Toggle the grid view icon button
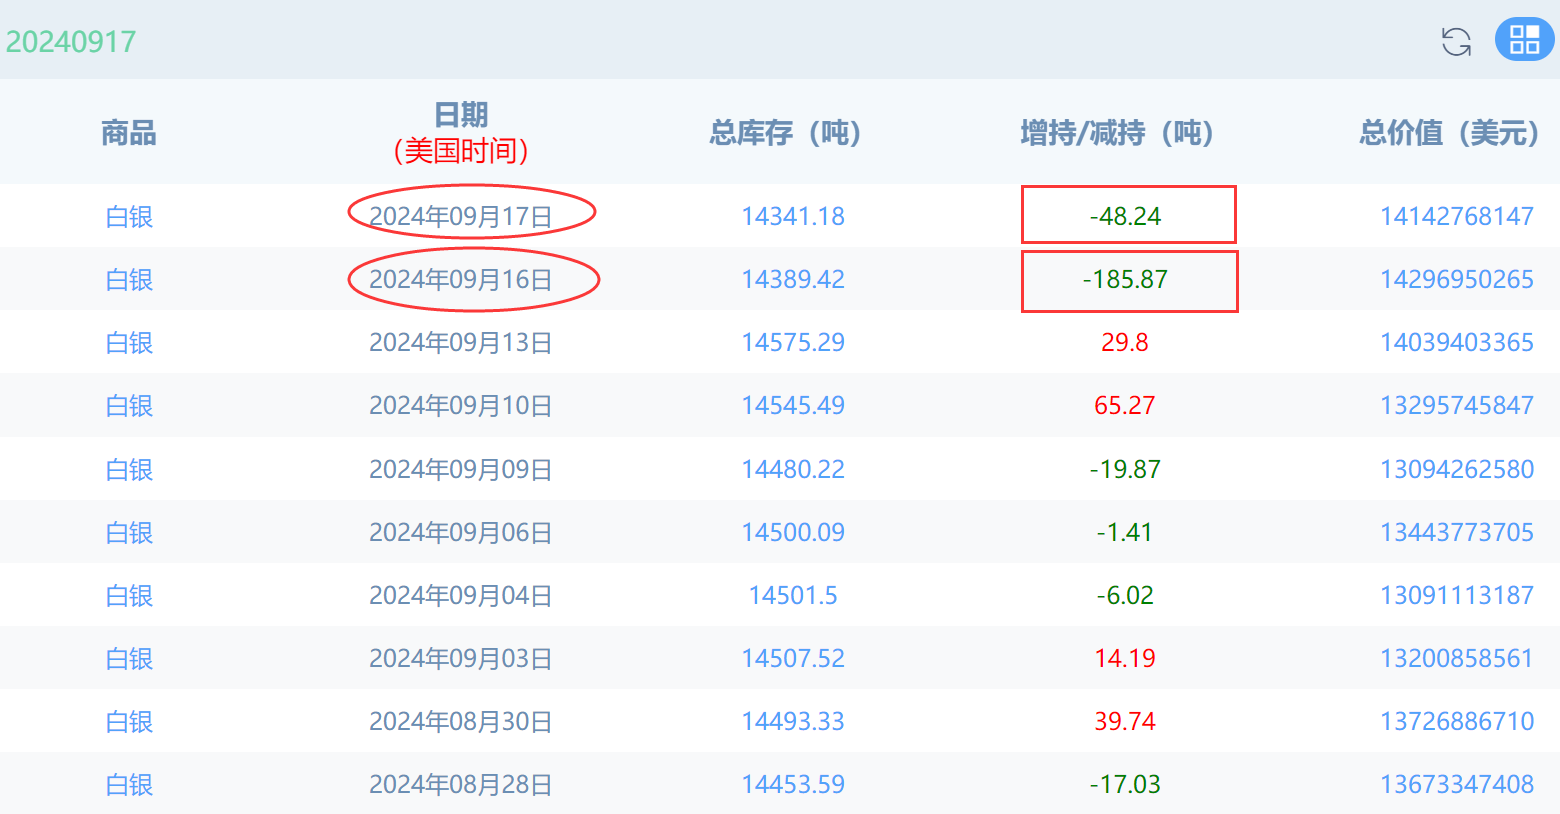Viewport: 1560px width, 814px height. tap(1524, 40)
